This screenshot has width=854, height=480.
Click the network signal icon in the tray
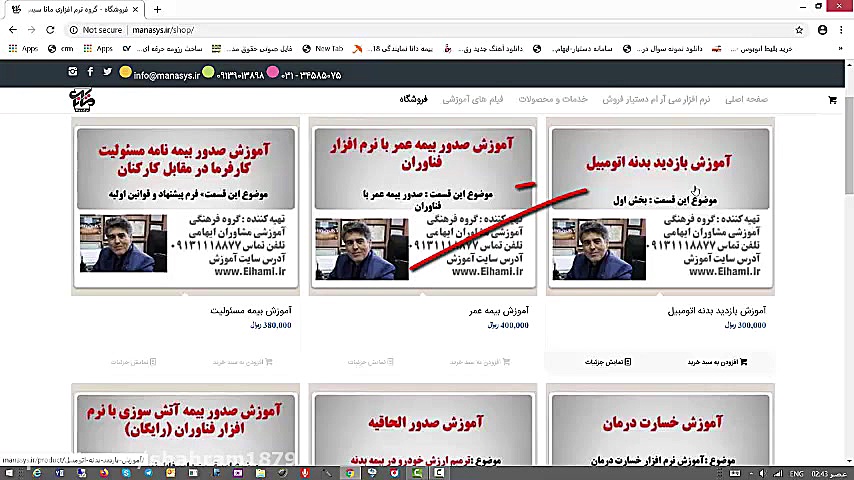[778, 473]
